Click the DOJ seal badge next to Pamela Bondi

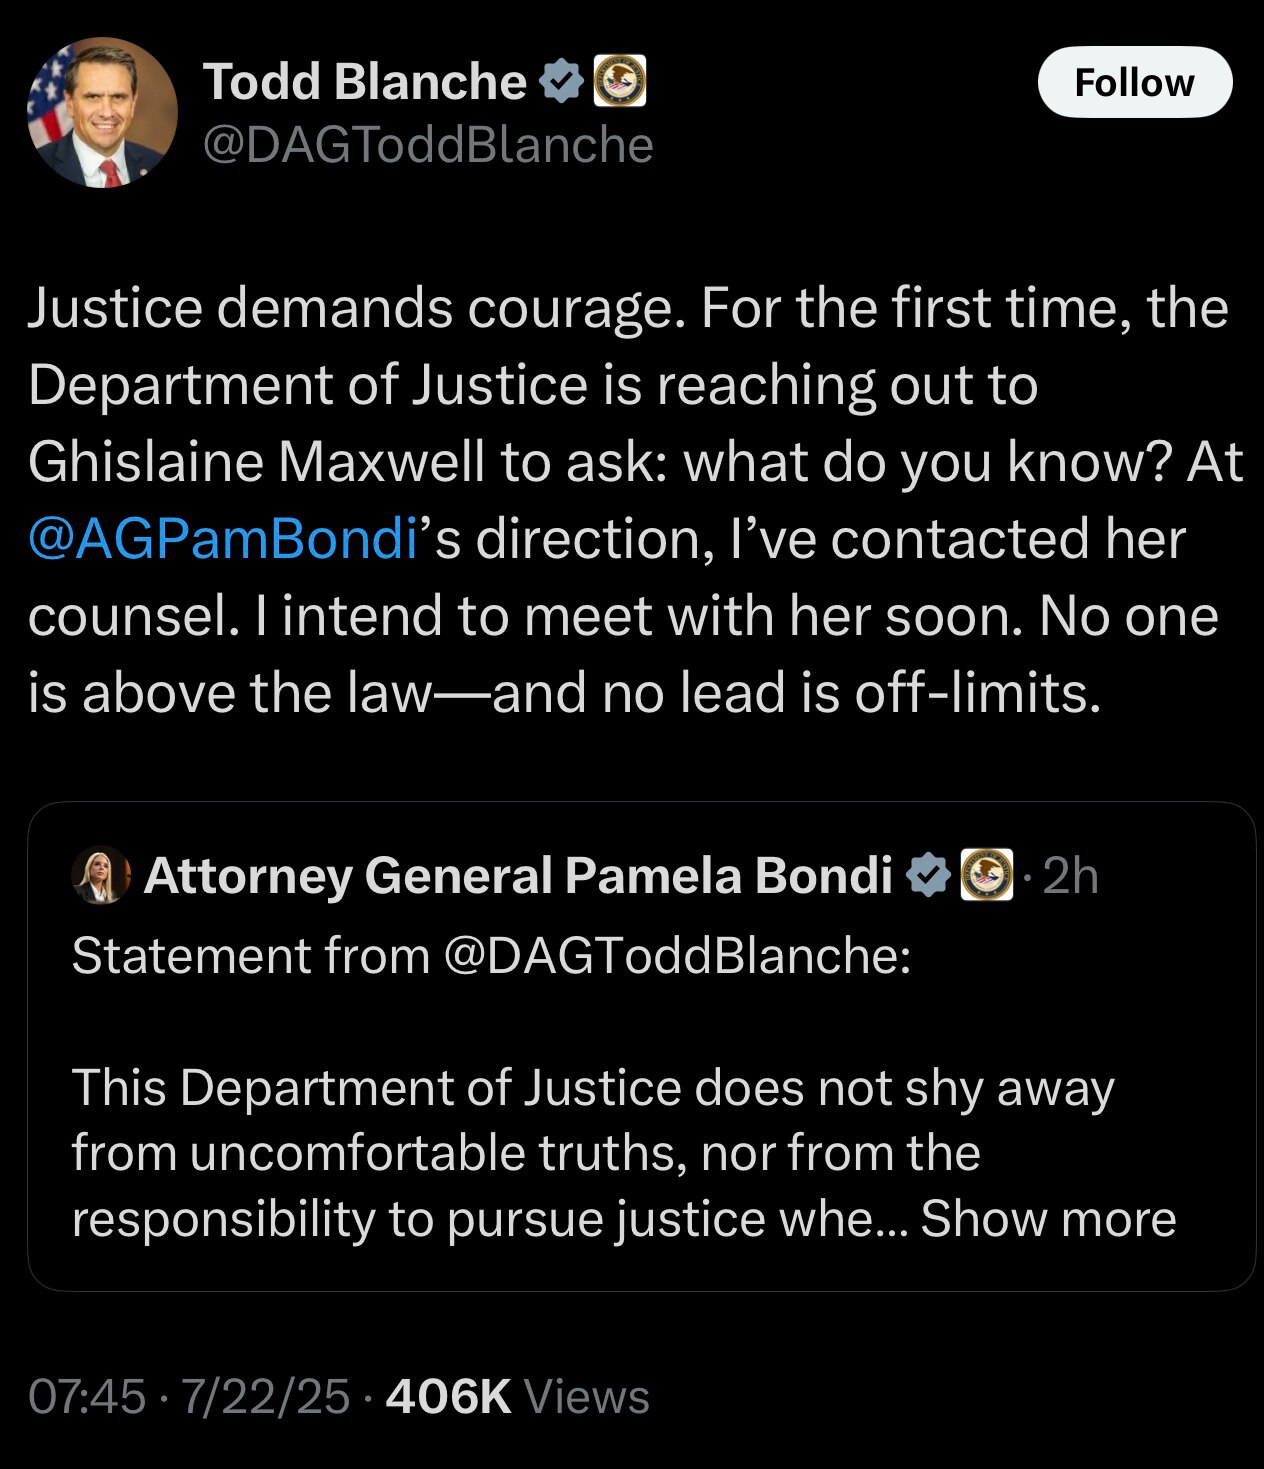[x=987, y=875]
